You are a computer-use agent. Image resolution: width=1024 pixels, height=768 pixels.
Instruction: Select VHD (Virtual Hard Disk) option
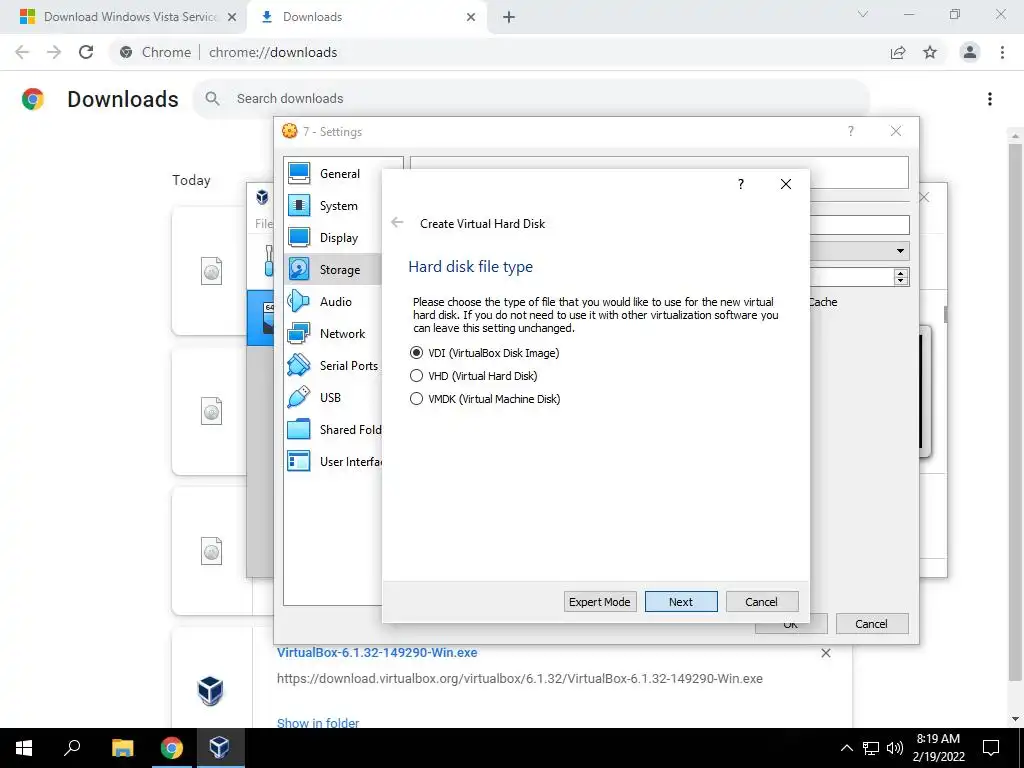pos(473,376)
